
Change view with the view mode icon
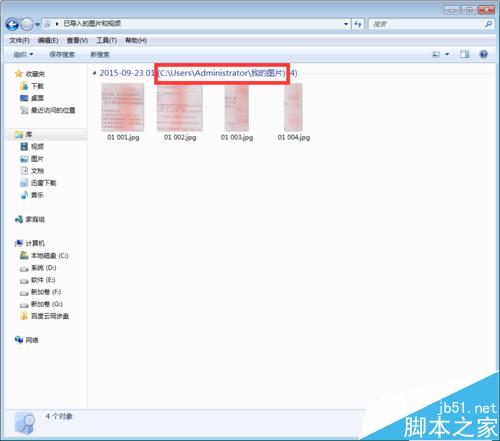point(436,54)
